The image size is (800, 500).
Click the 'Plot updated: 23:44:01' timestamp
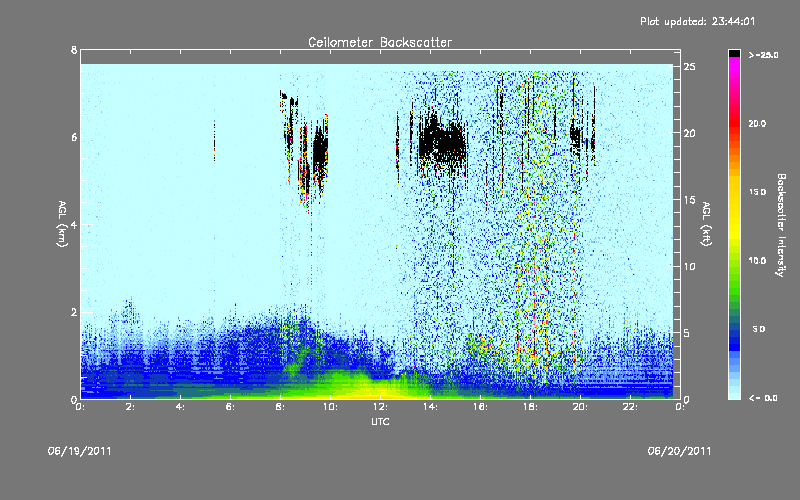[x=697, y=21]
